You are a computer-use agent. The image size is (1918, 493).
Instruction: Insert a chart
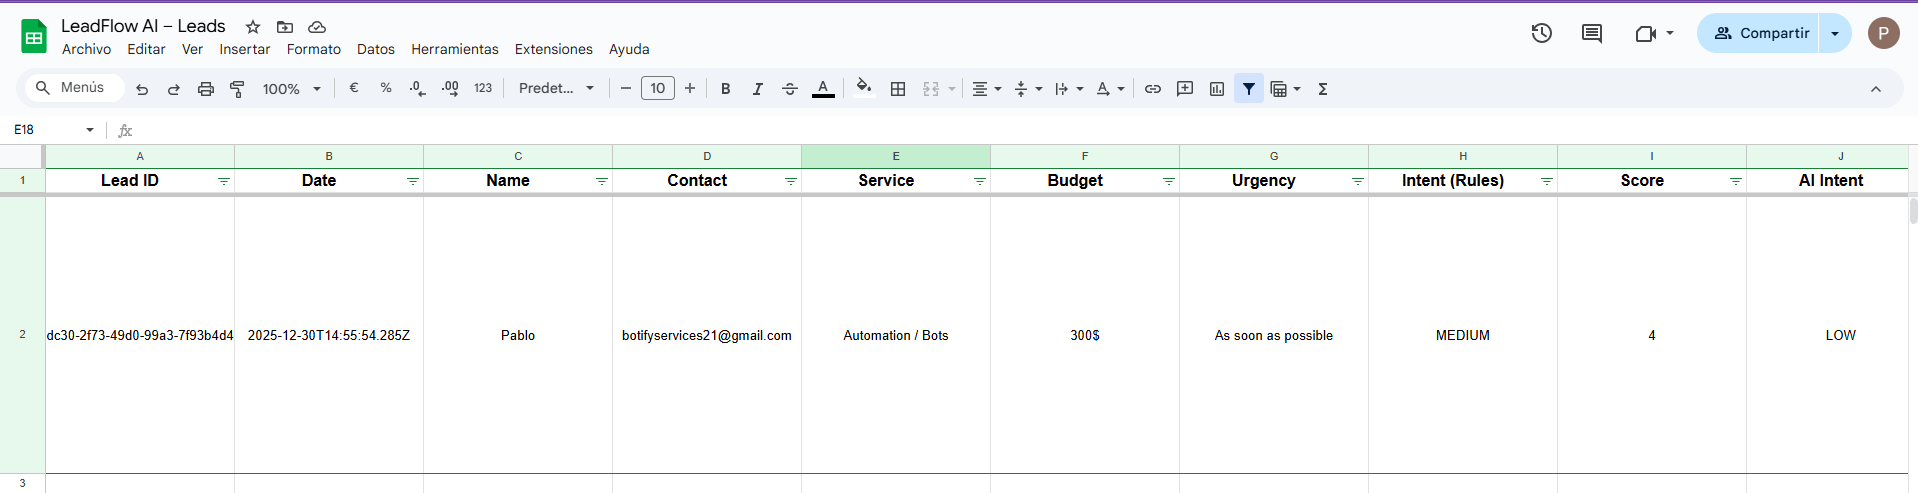(x=1217, y=89)
